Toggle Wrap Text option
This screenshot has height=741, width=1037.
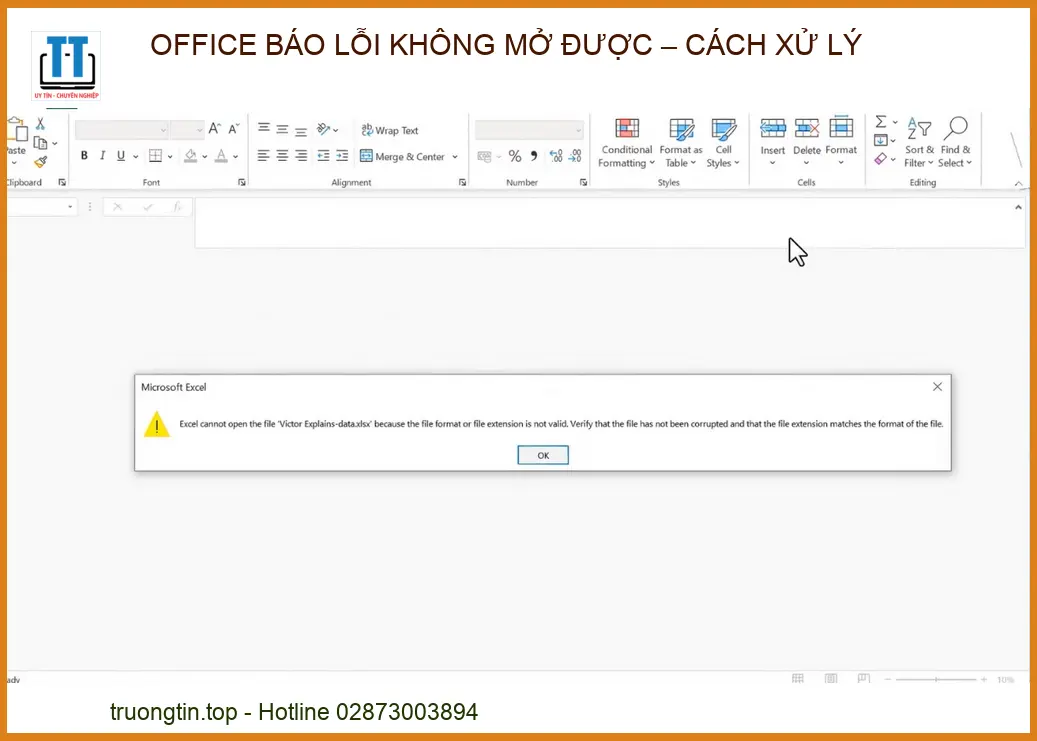390,130
